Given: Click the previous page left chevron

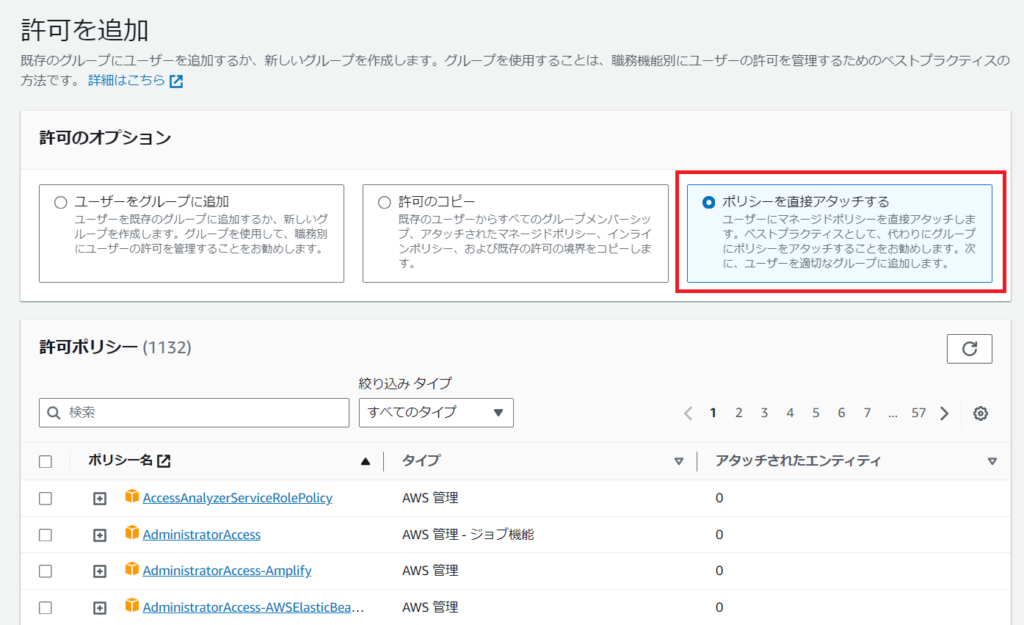Looking at the screenshot, I should [x=688, y=413].
